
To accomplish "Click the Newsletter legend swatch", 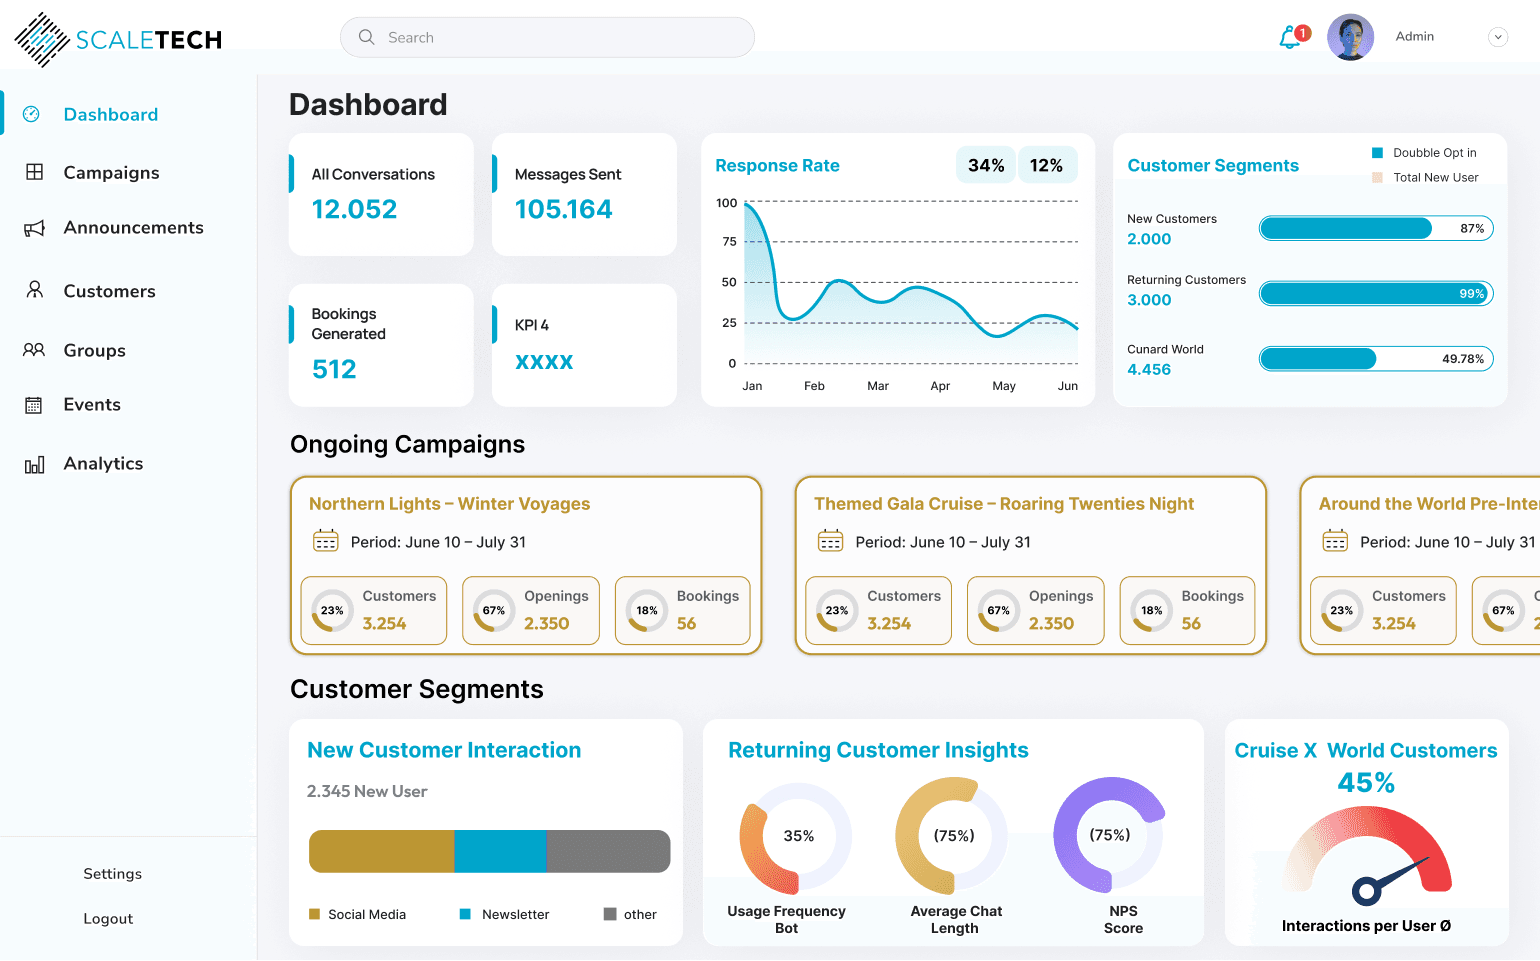I will tap(465, 914).
